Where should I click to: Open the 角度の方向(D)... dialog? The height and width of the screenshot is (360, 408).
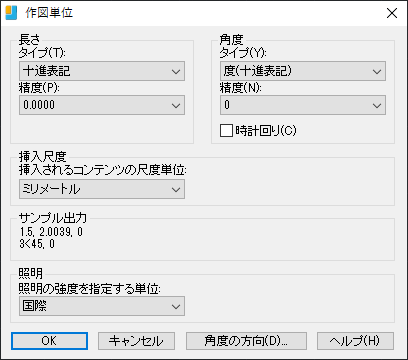point(246,341)
